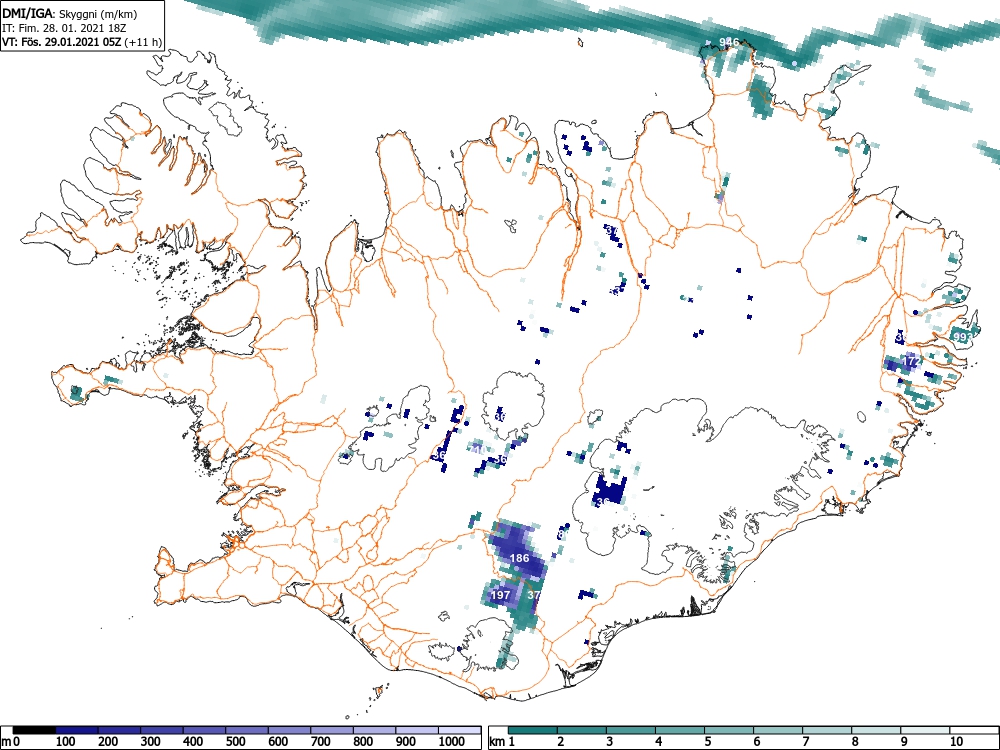The image size is (1000, 750).
Task: Pick the 4–5 km teal legend swatch
Action: (x=680, y=730)
